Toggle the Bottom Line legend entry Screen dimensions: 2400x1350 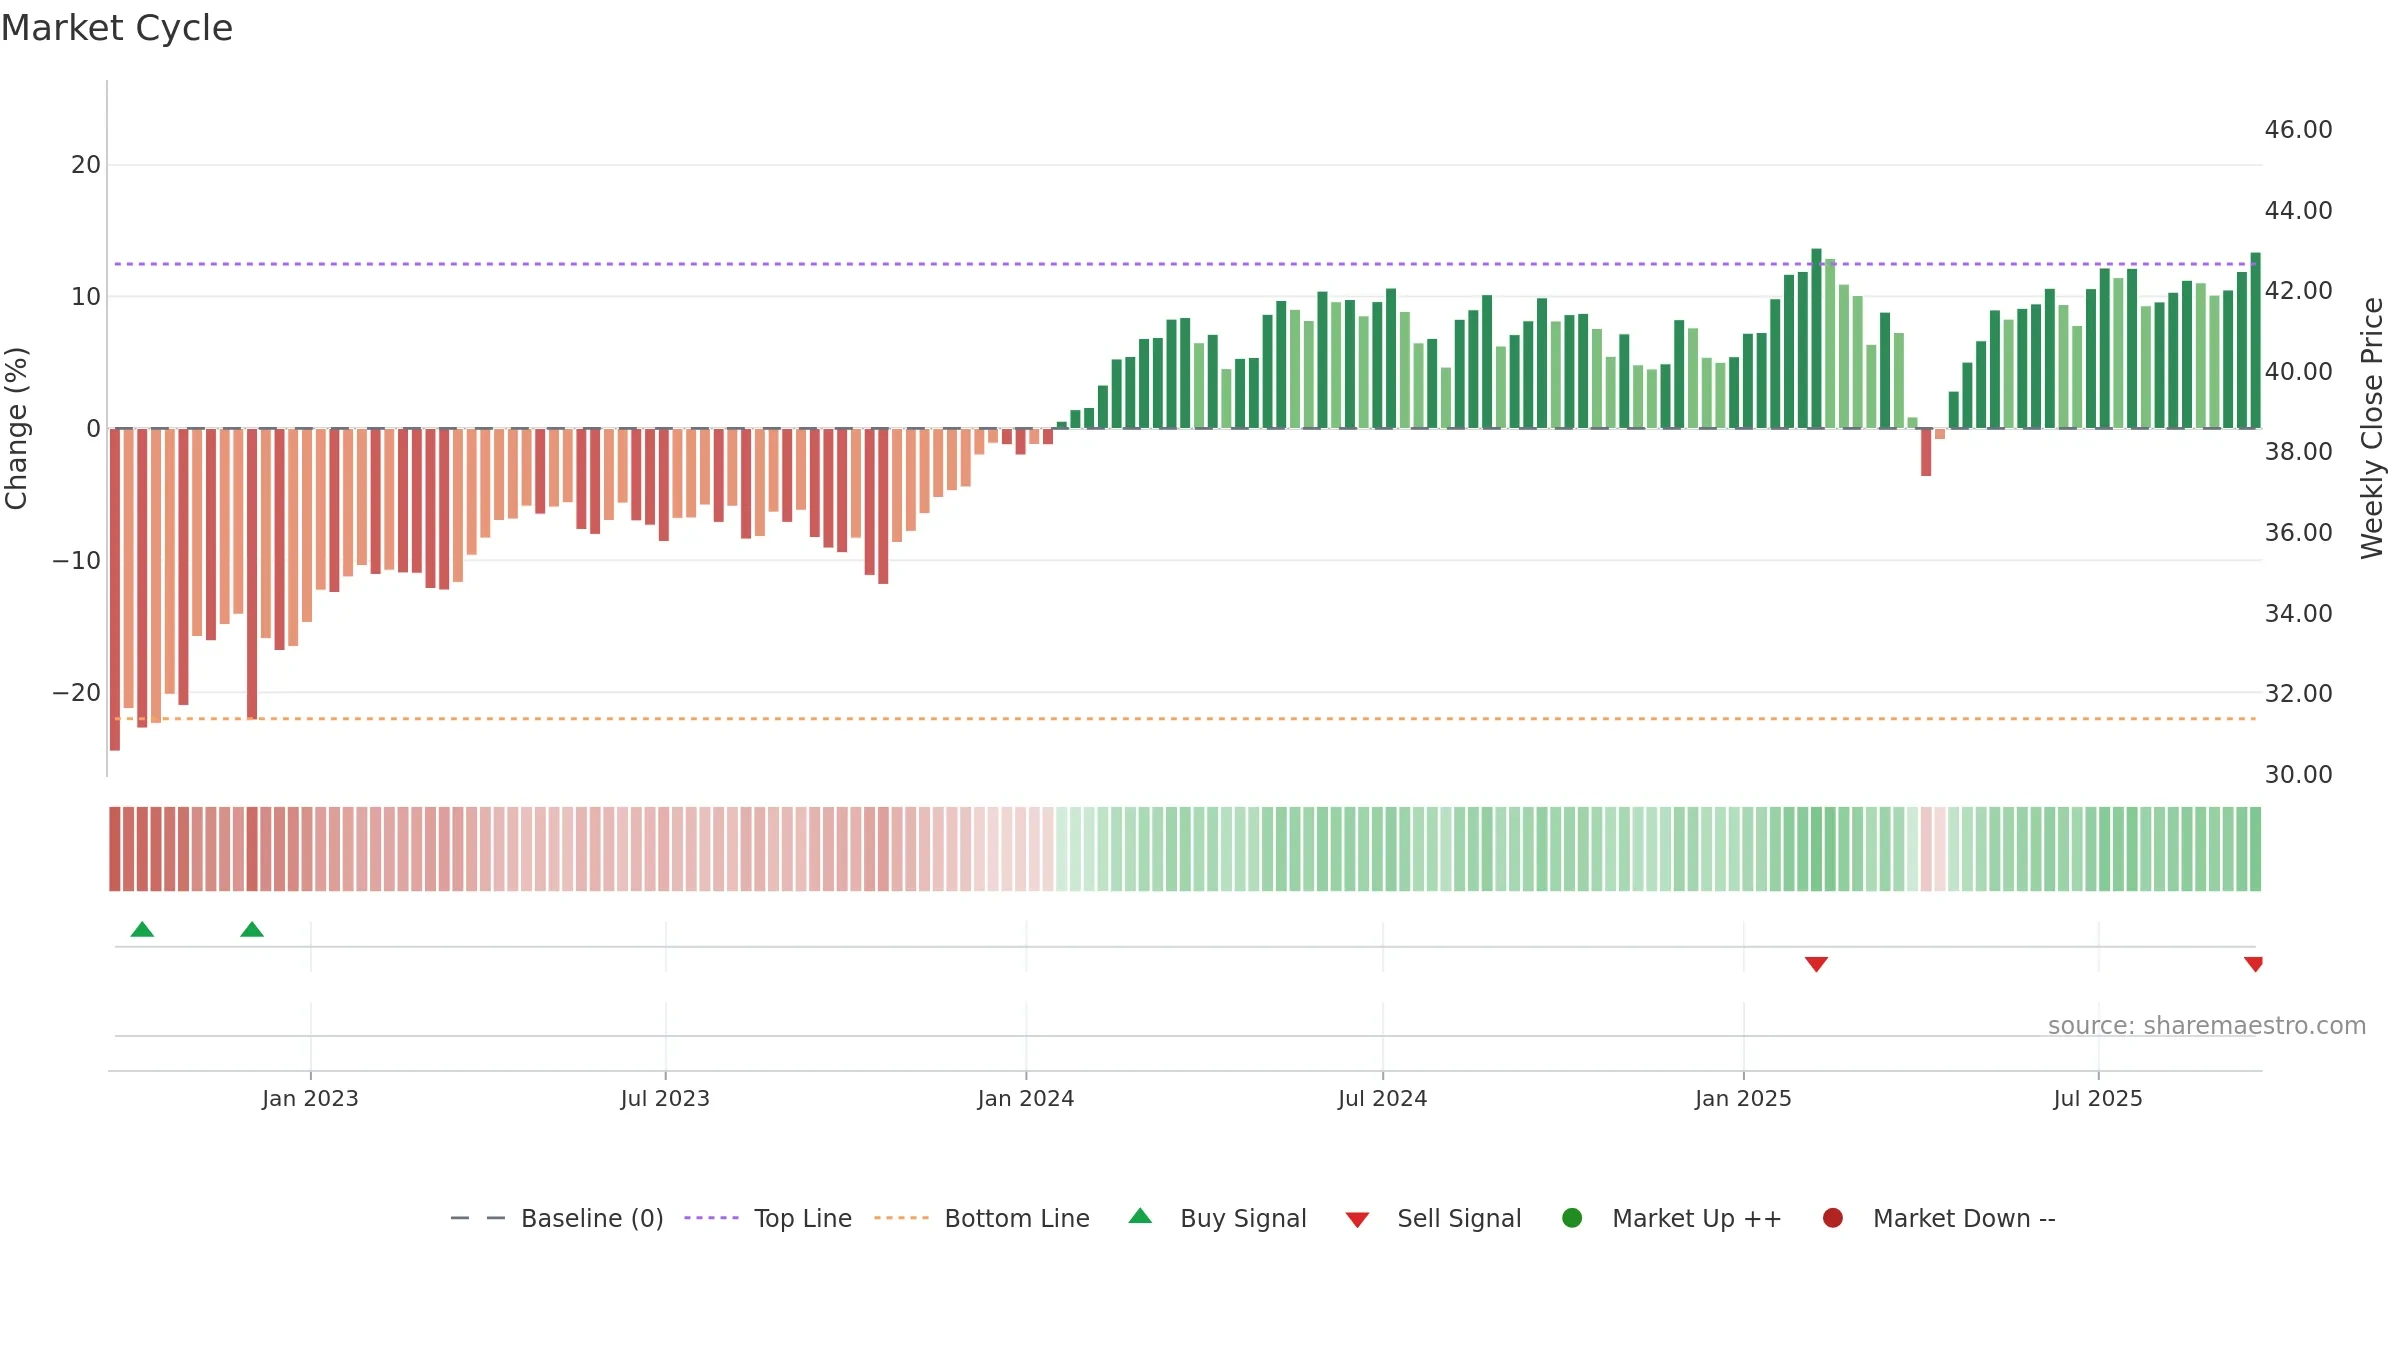coord(982,1218)
